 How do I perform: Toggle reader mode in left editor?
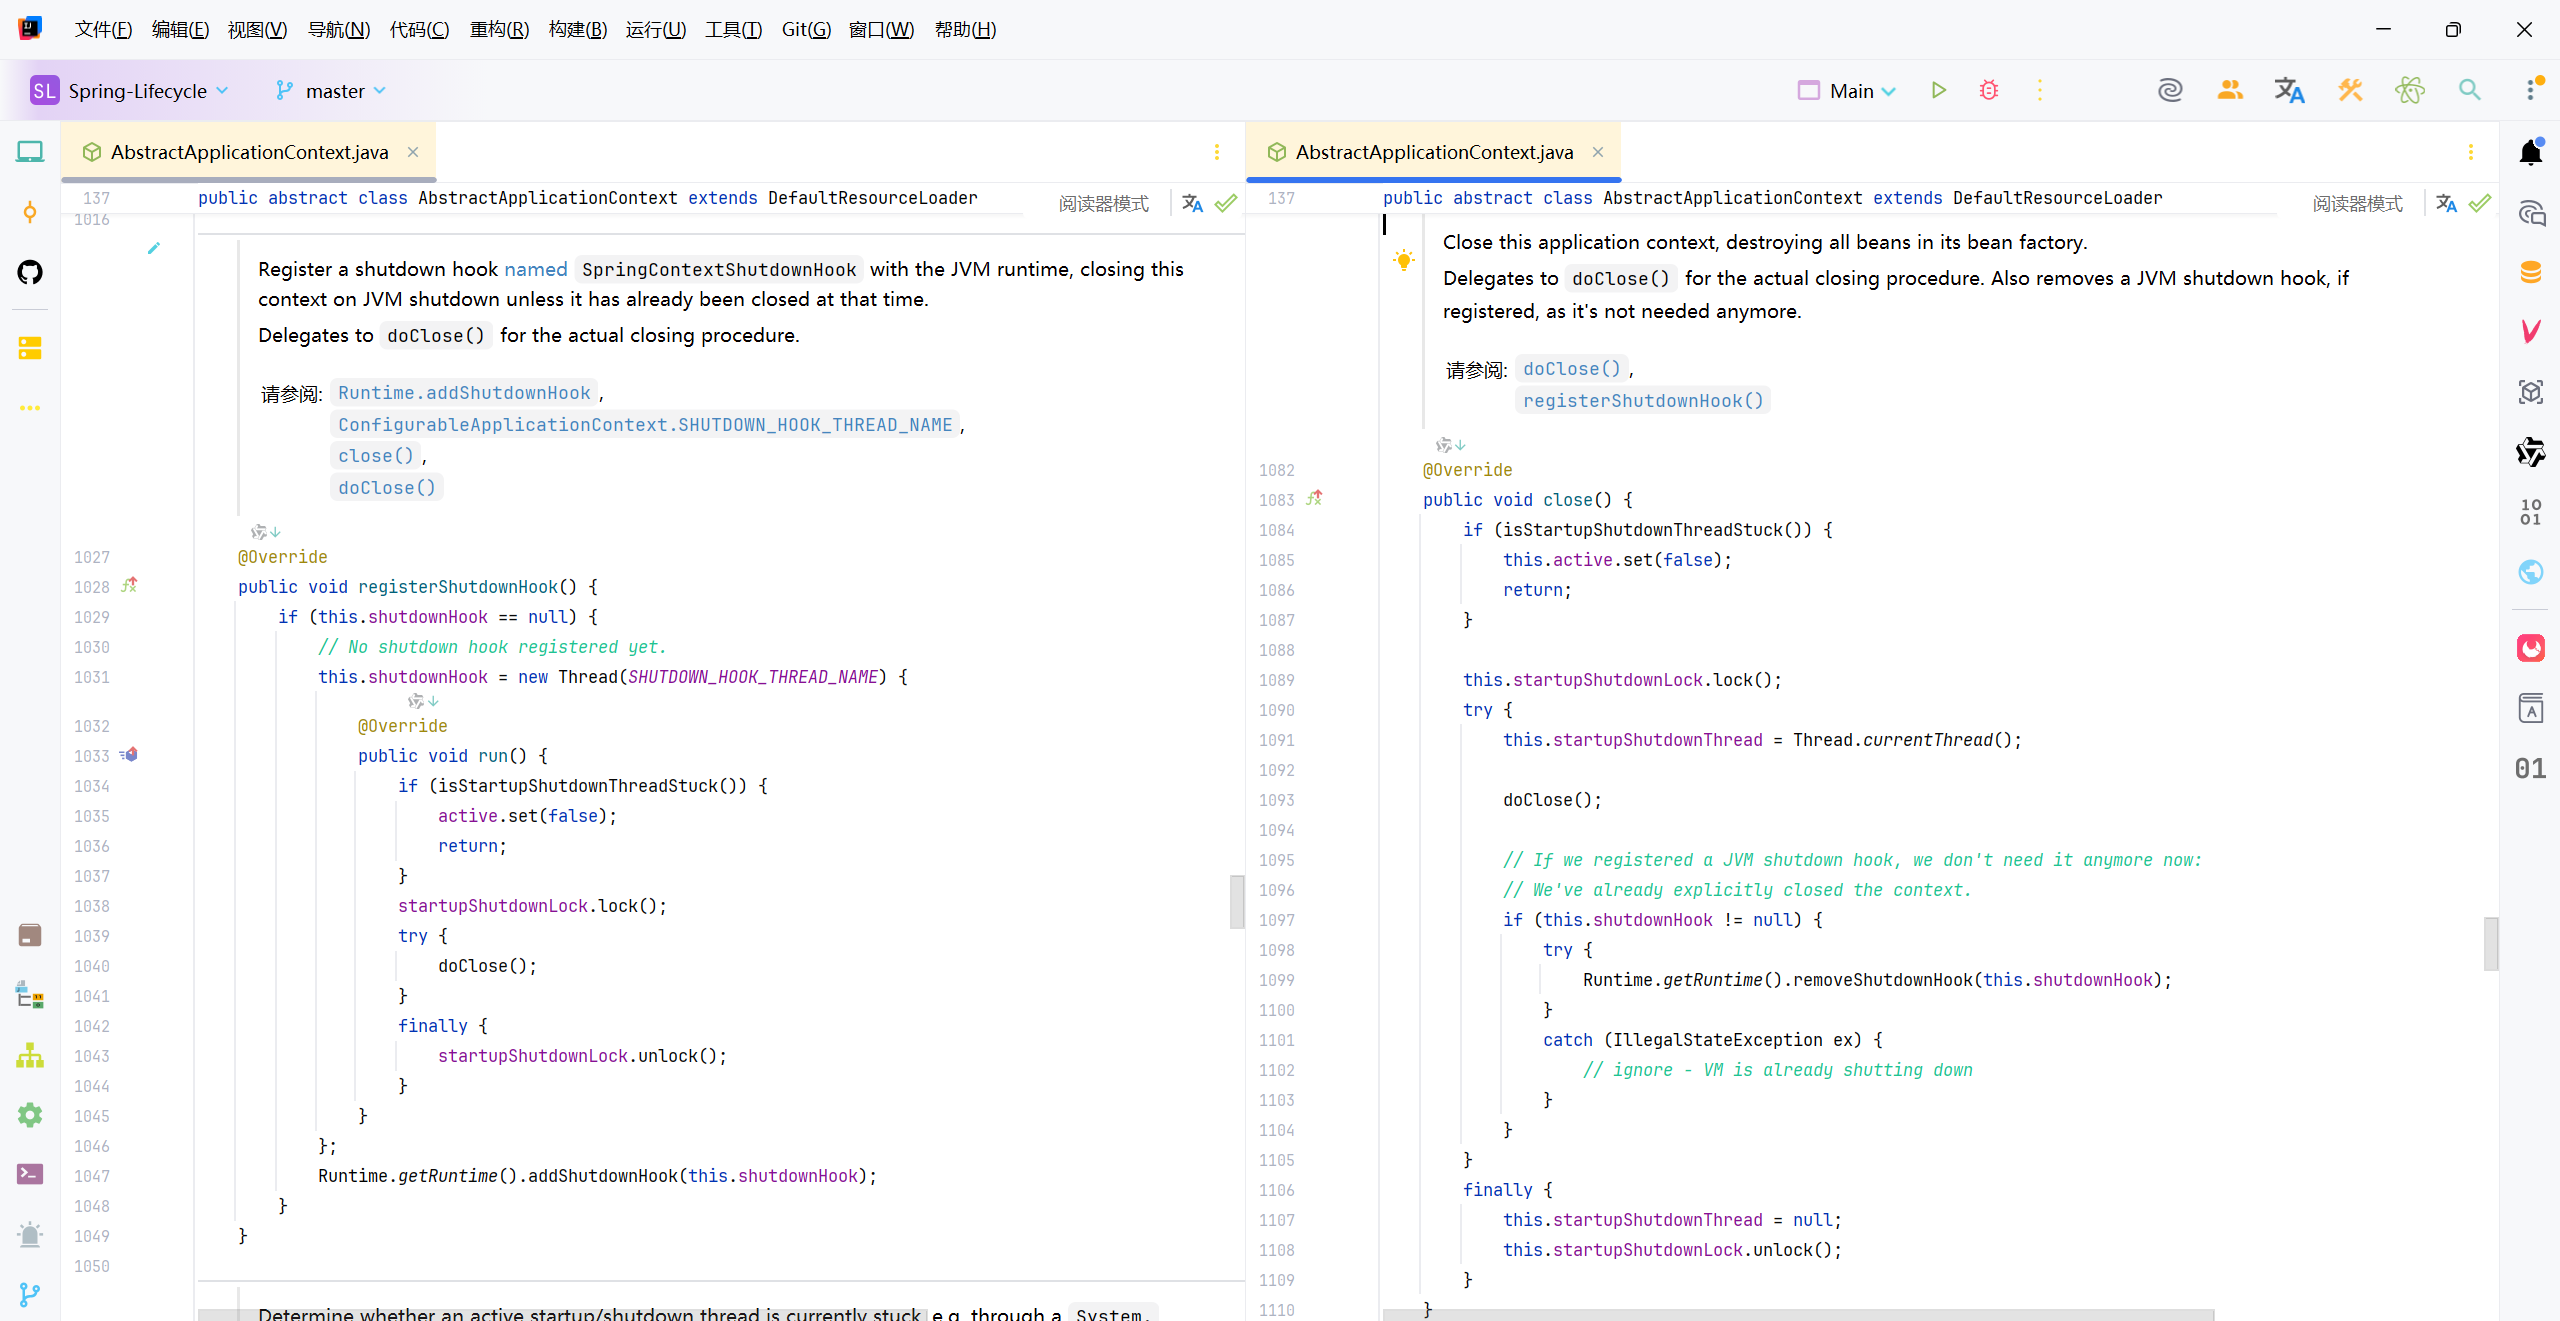pyautogui.click(x=1103, y=203)
